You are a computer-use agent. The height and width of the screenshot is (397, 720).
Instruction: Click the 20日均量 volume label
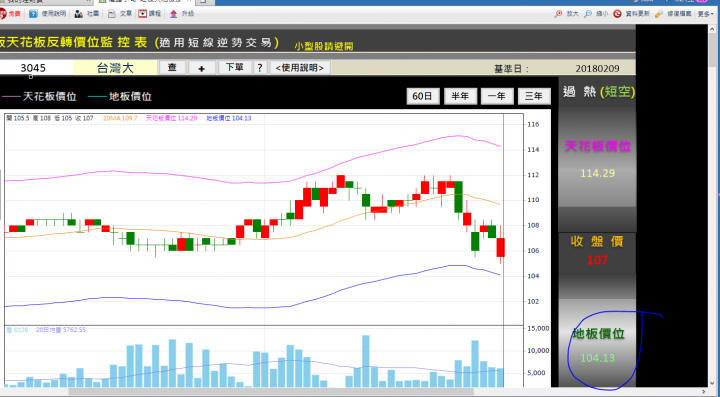point(61,330)
